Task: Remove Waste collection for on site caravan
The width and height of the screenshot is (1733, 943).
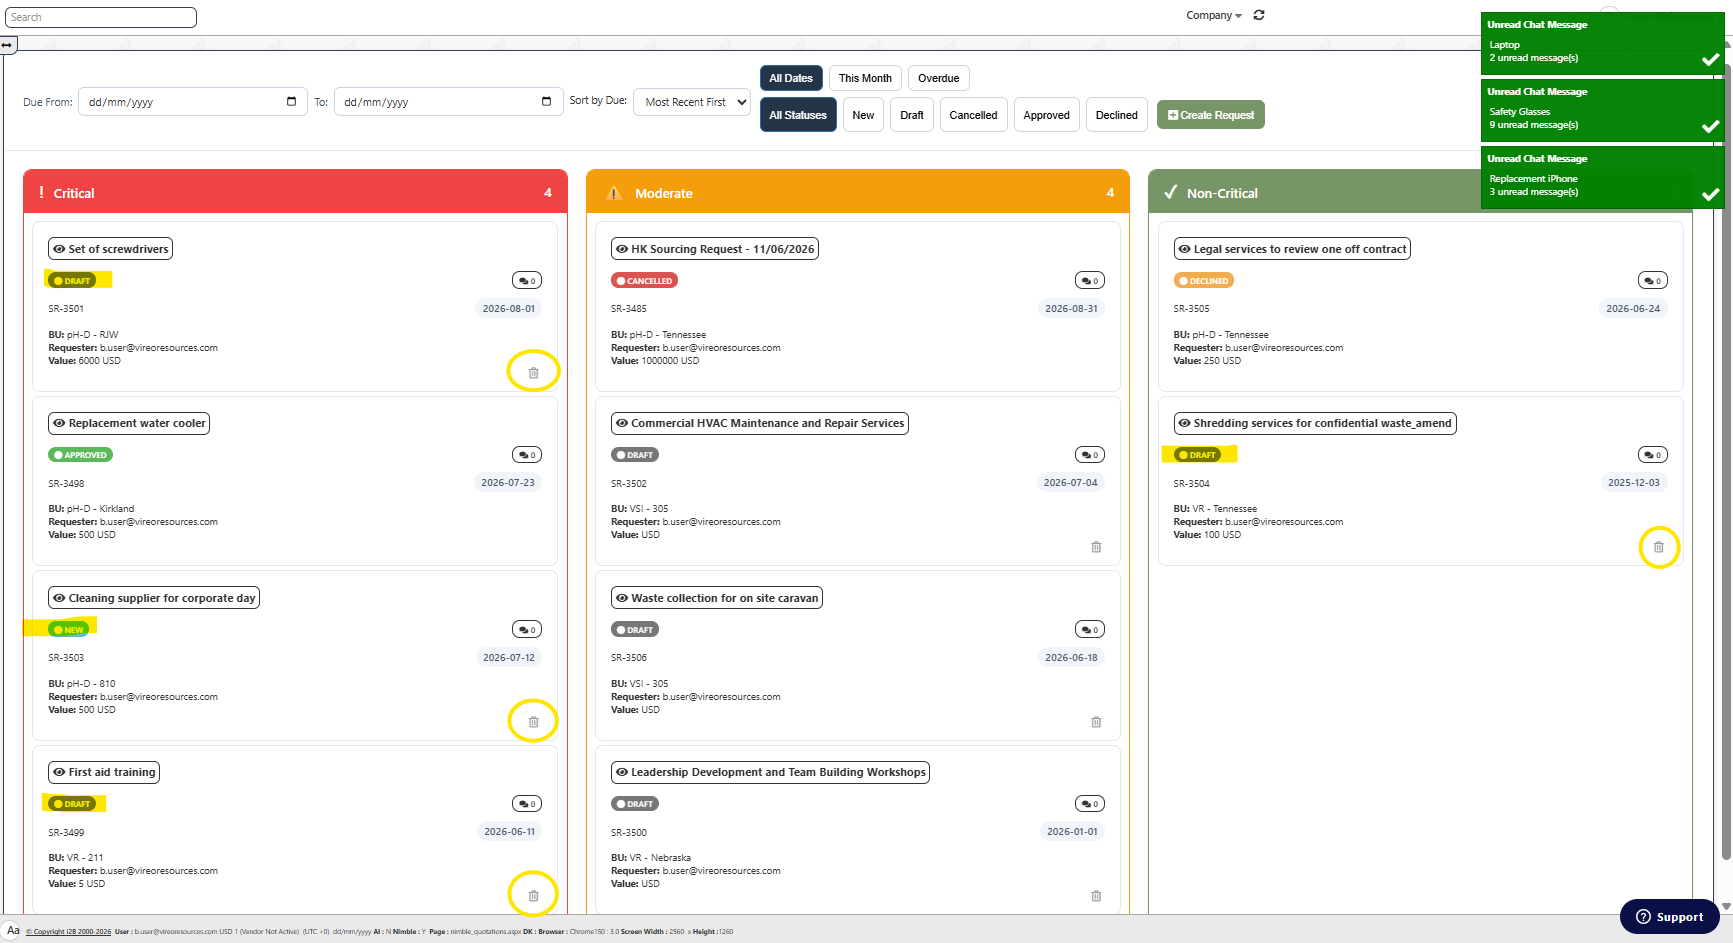Action: (x=1096, y=721)
